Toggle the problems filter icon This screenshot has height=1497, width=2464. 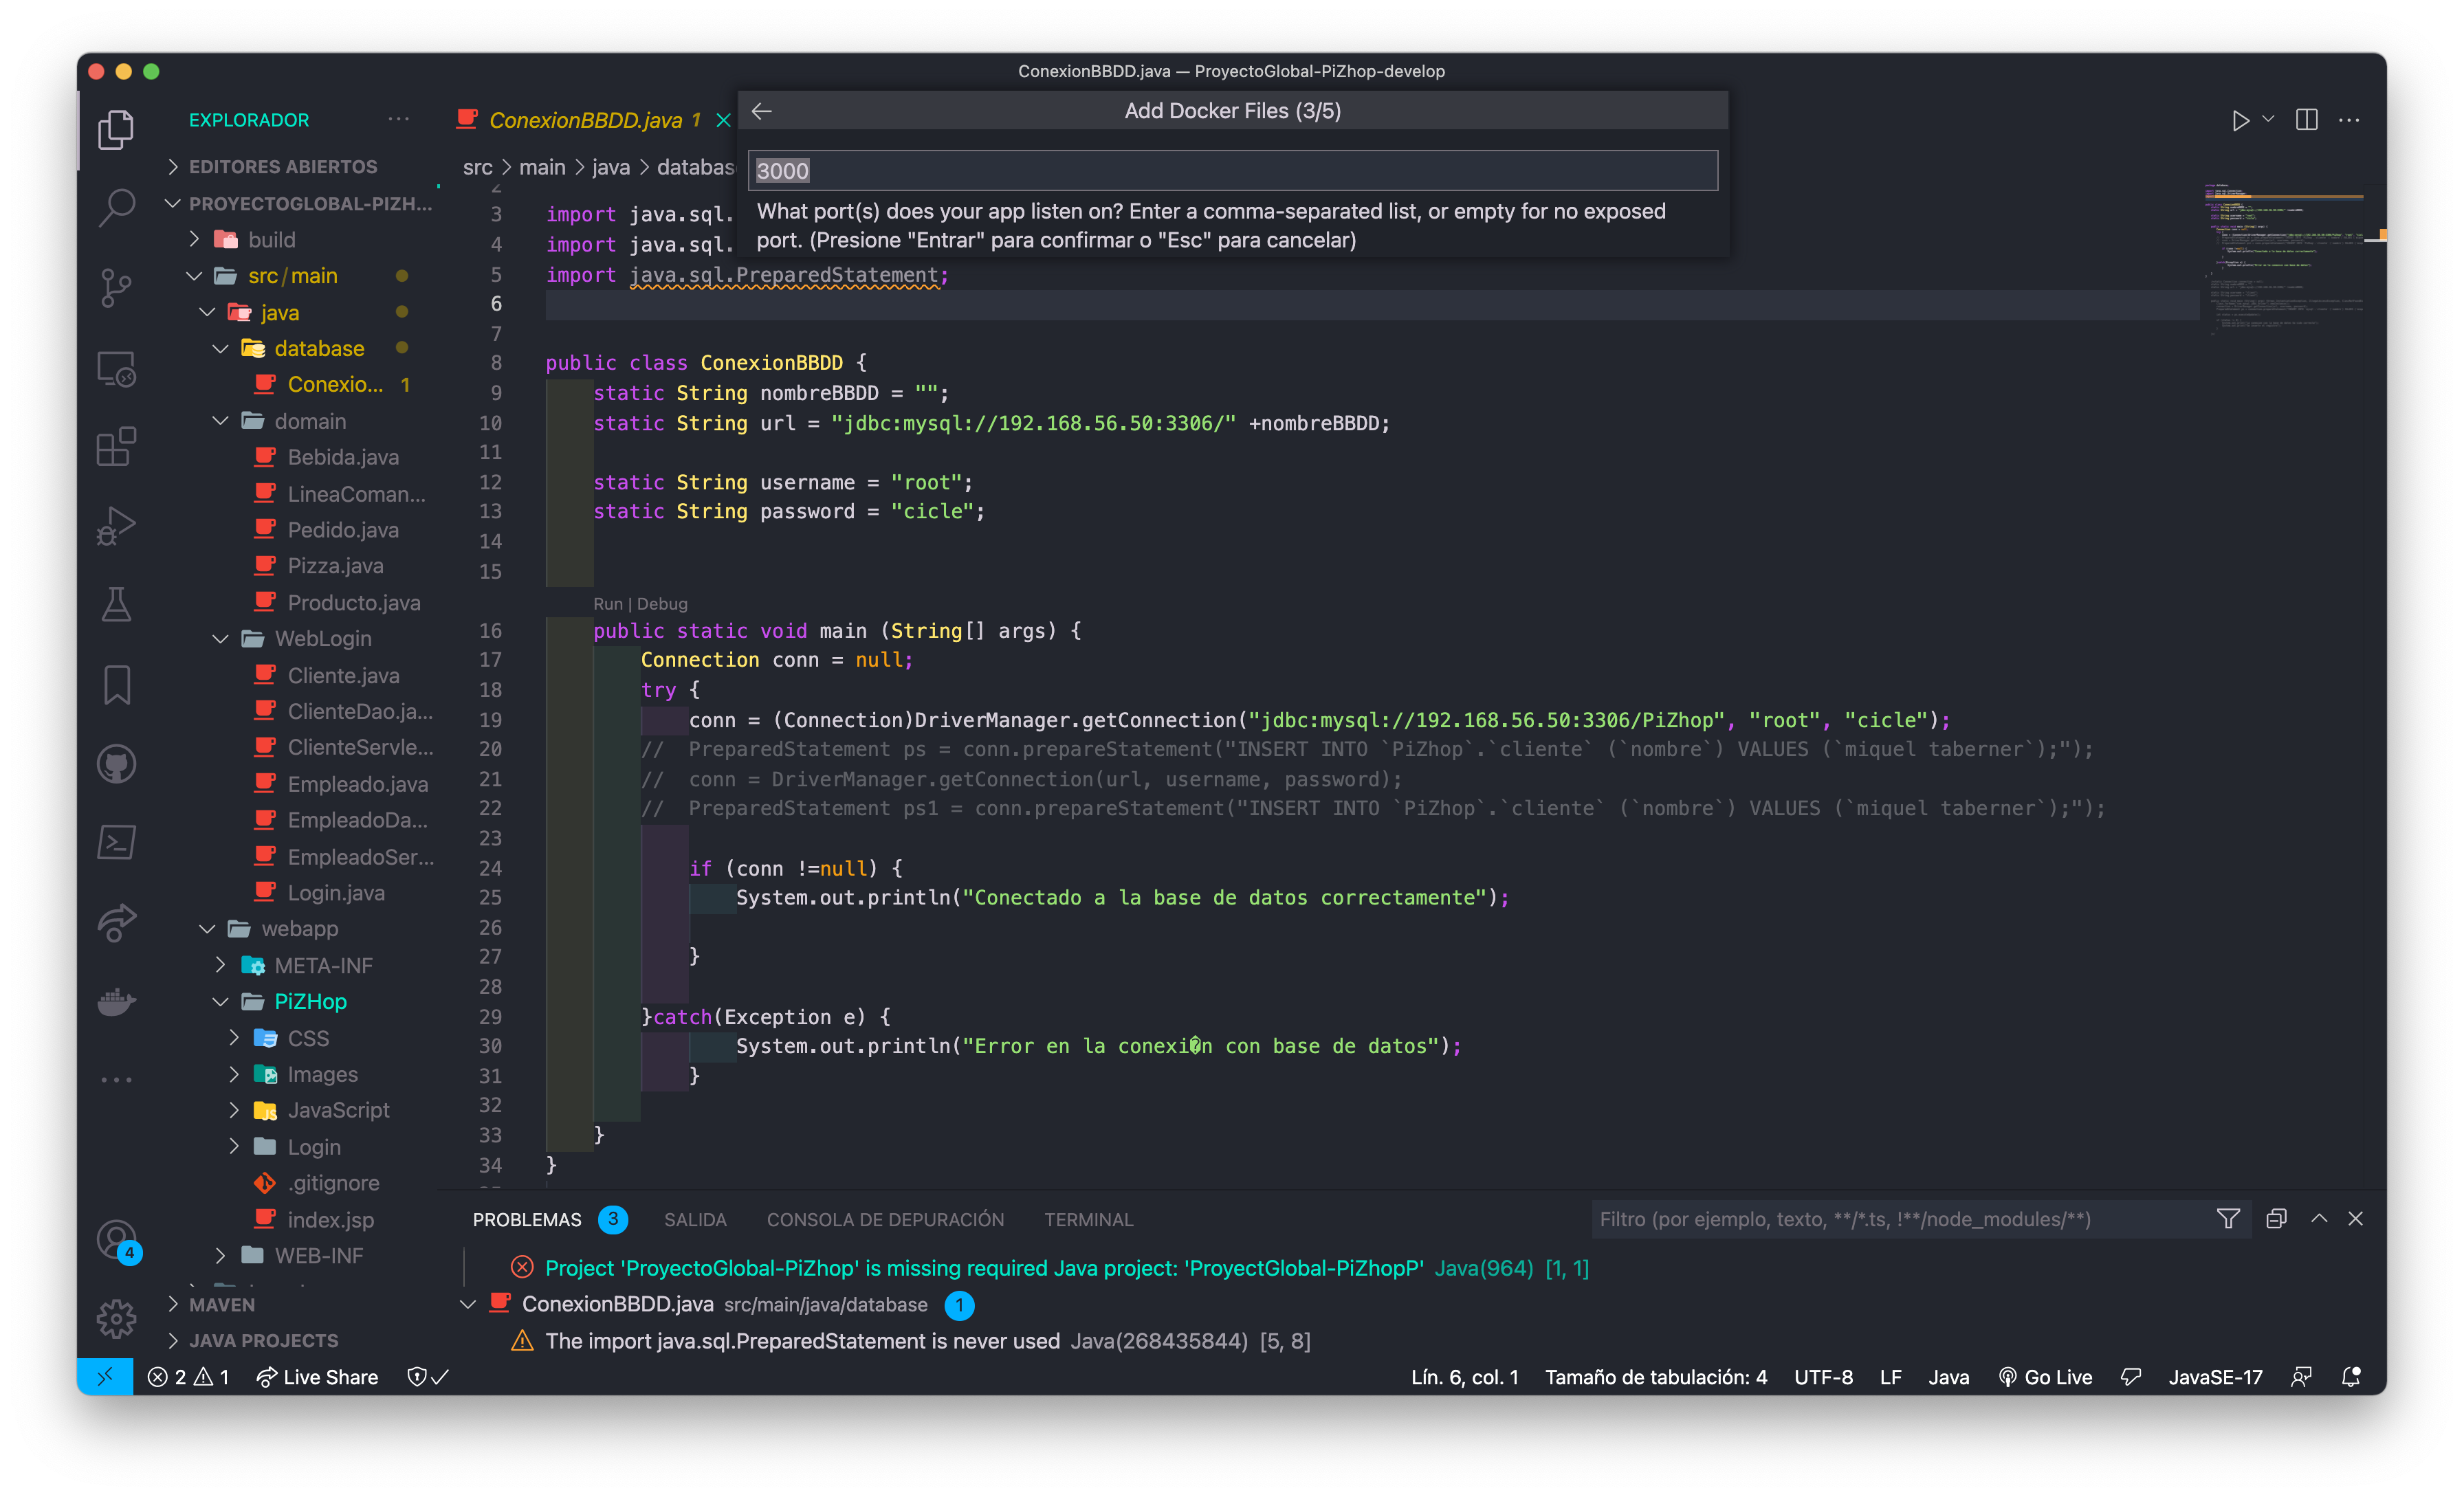pos(2228,1219)
